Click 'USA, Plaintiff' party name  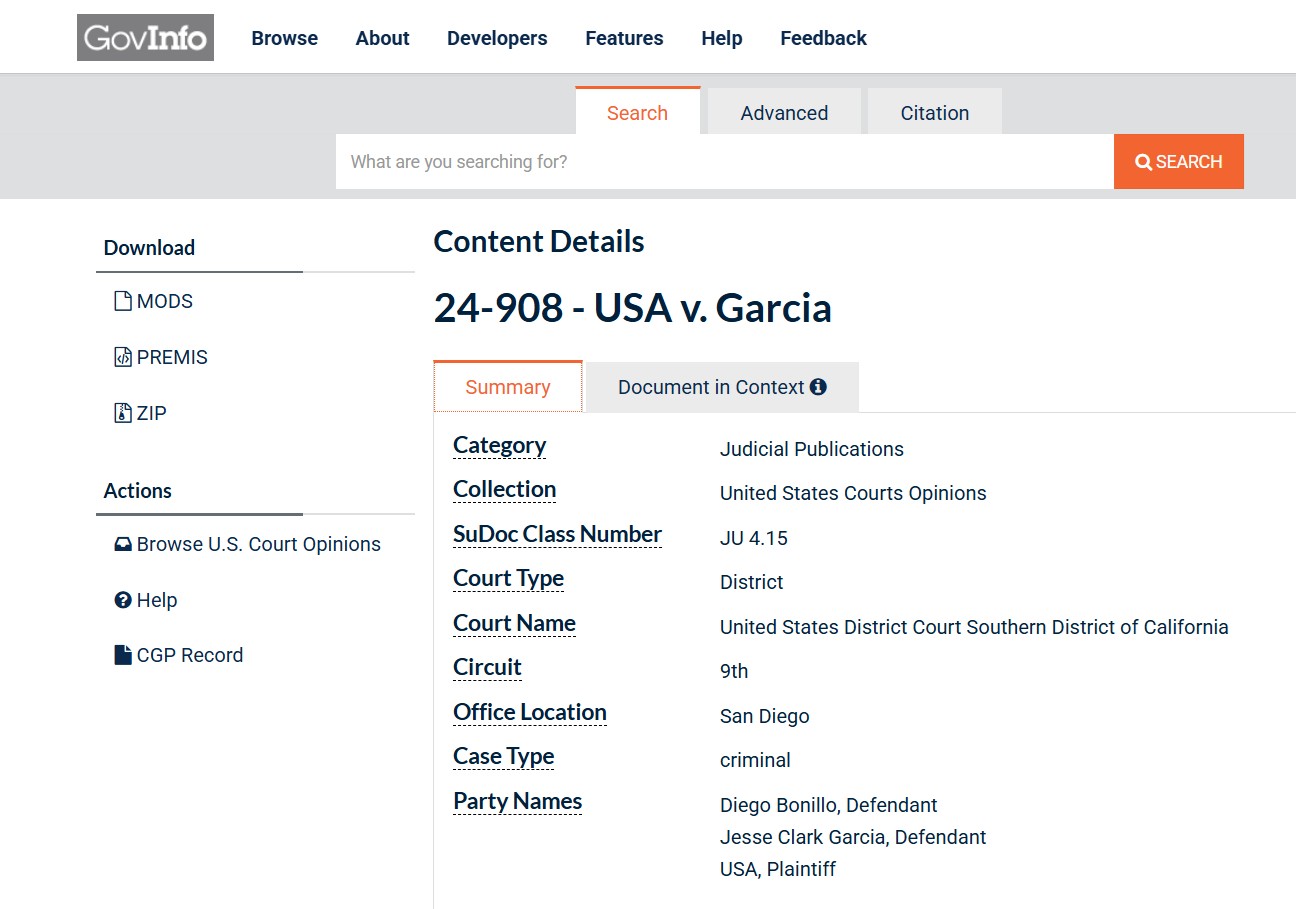tap(778, 869)
